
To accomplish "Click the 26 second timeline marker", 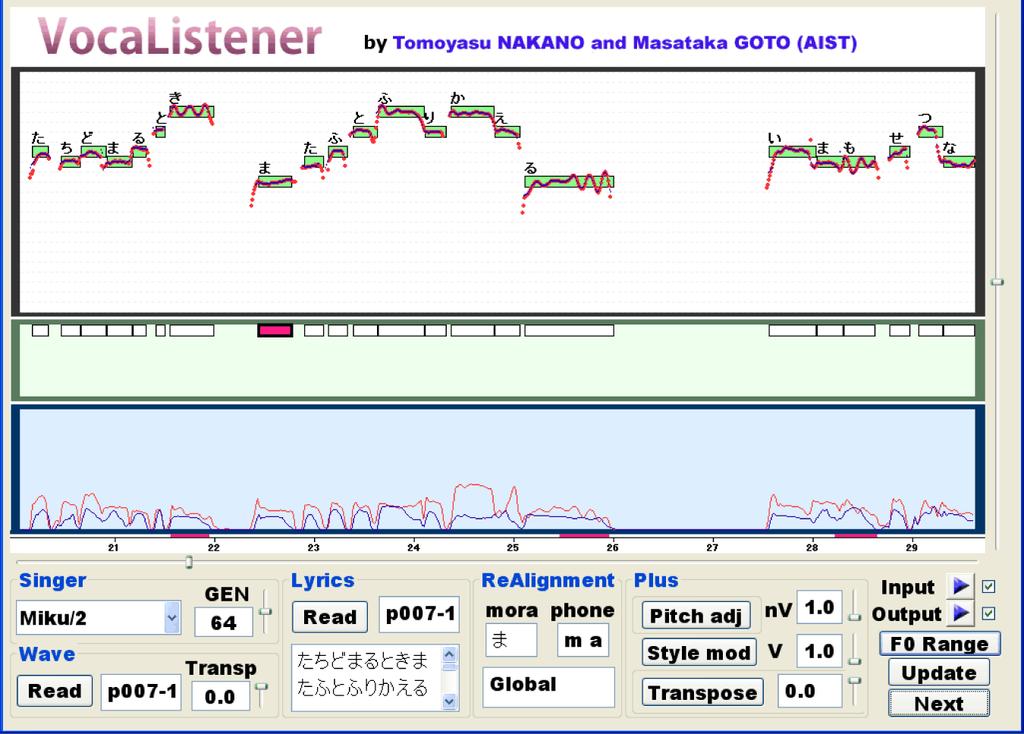I will 612,548.
